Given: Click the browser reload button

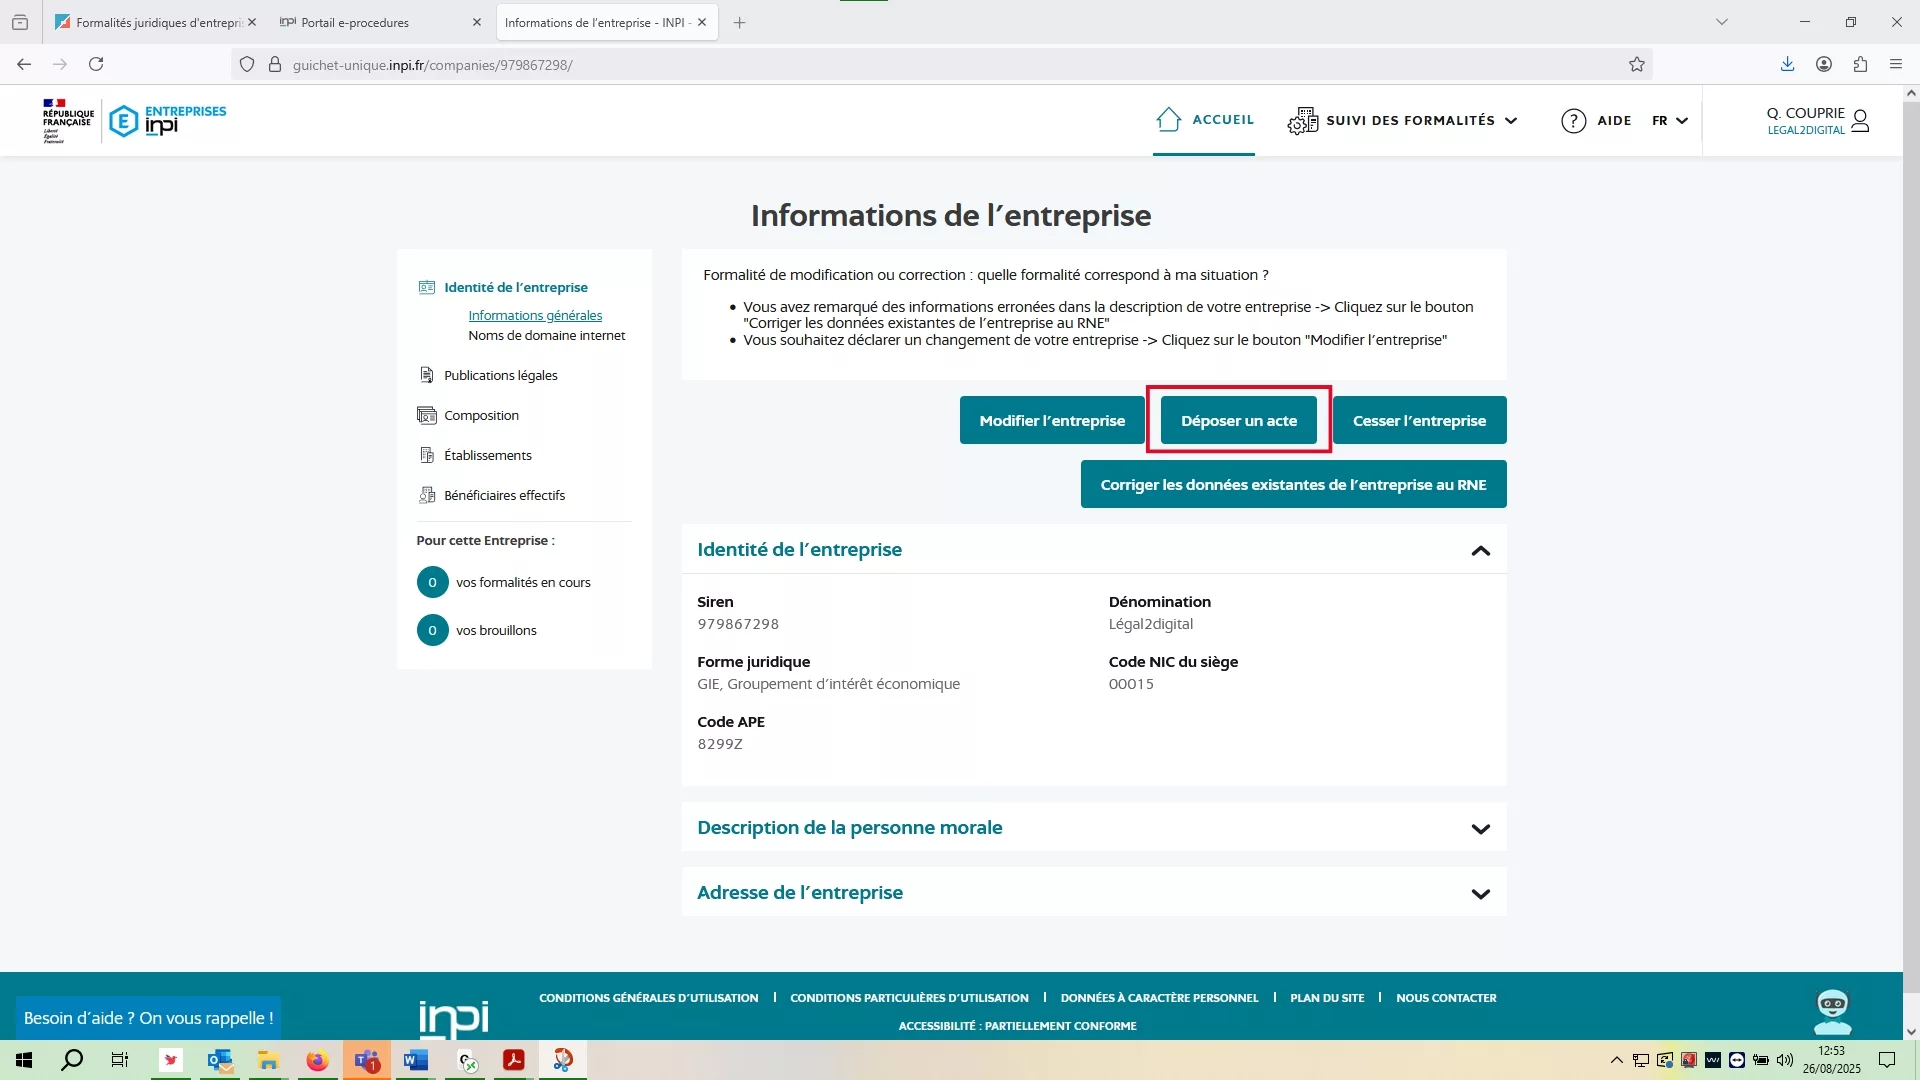Looking at the screenshot, I should coord(96,65).
